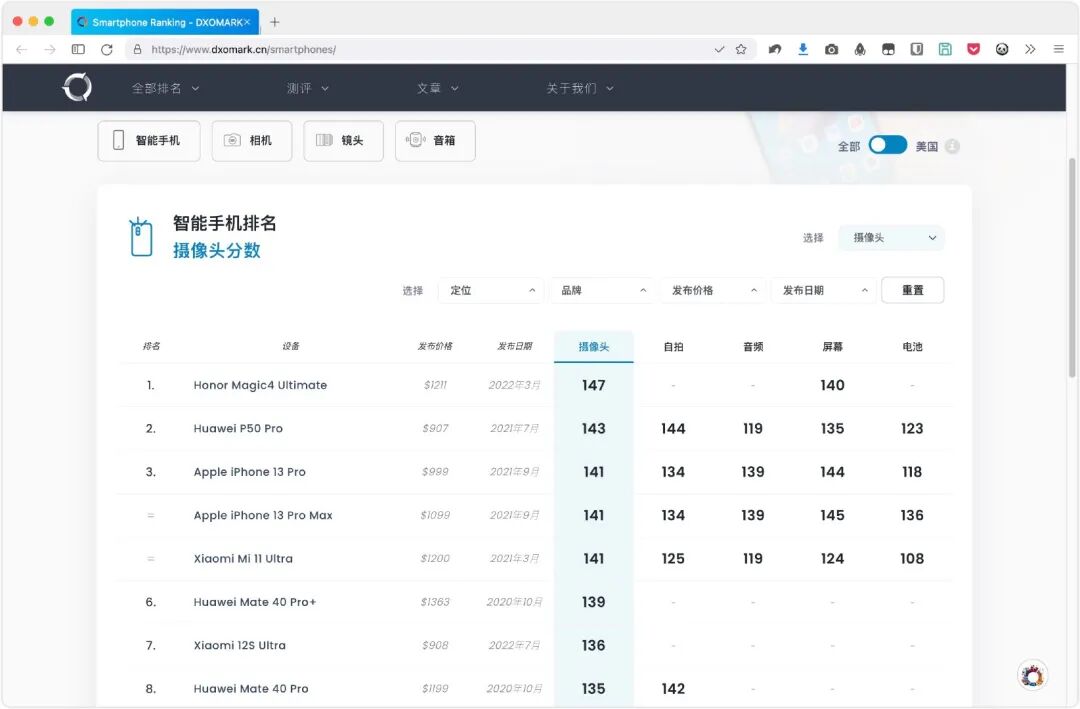Screen dimensions: 1080x709
Task: Open the Apple iPhone 13 Pro Max link
Action: (263, 515)
